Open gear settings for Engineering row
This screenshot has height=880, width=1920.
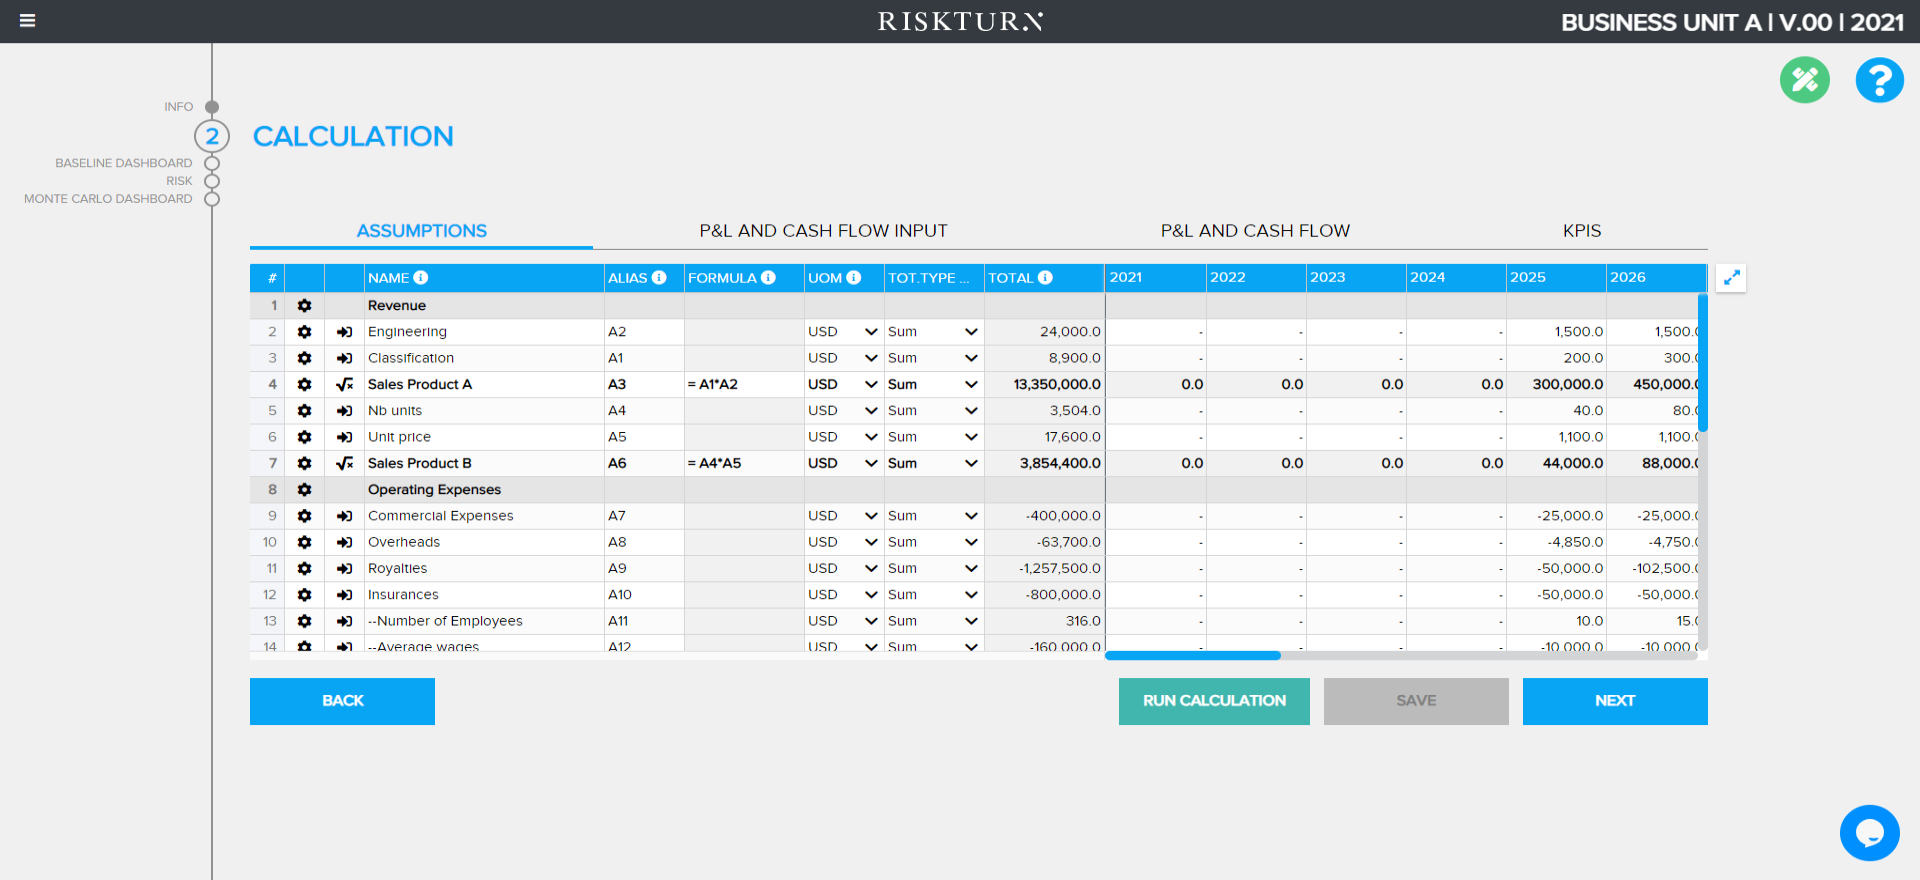[304, 332]
